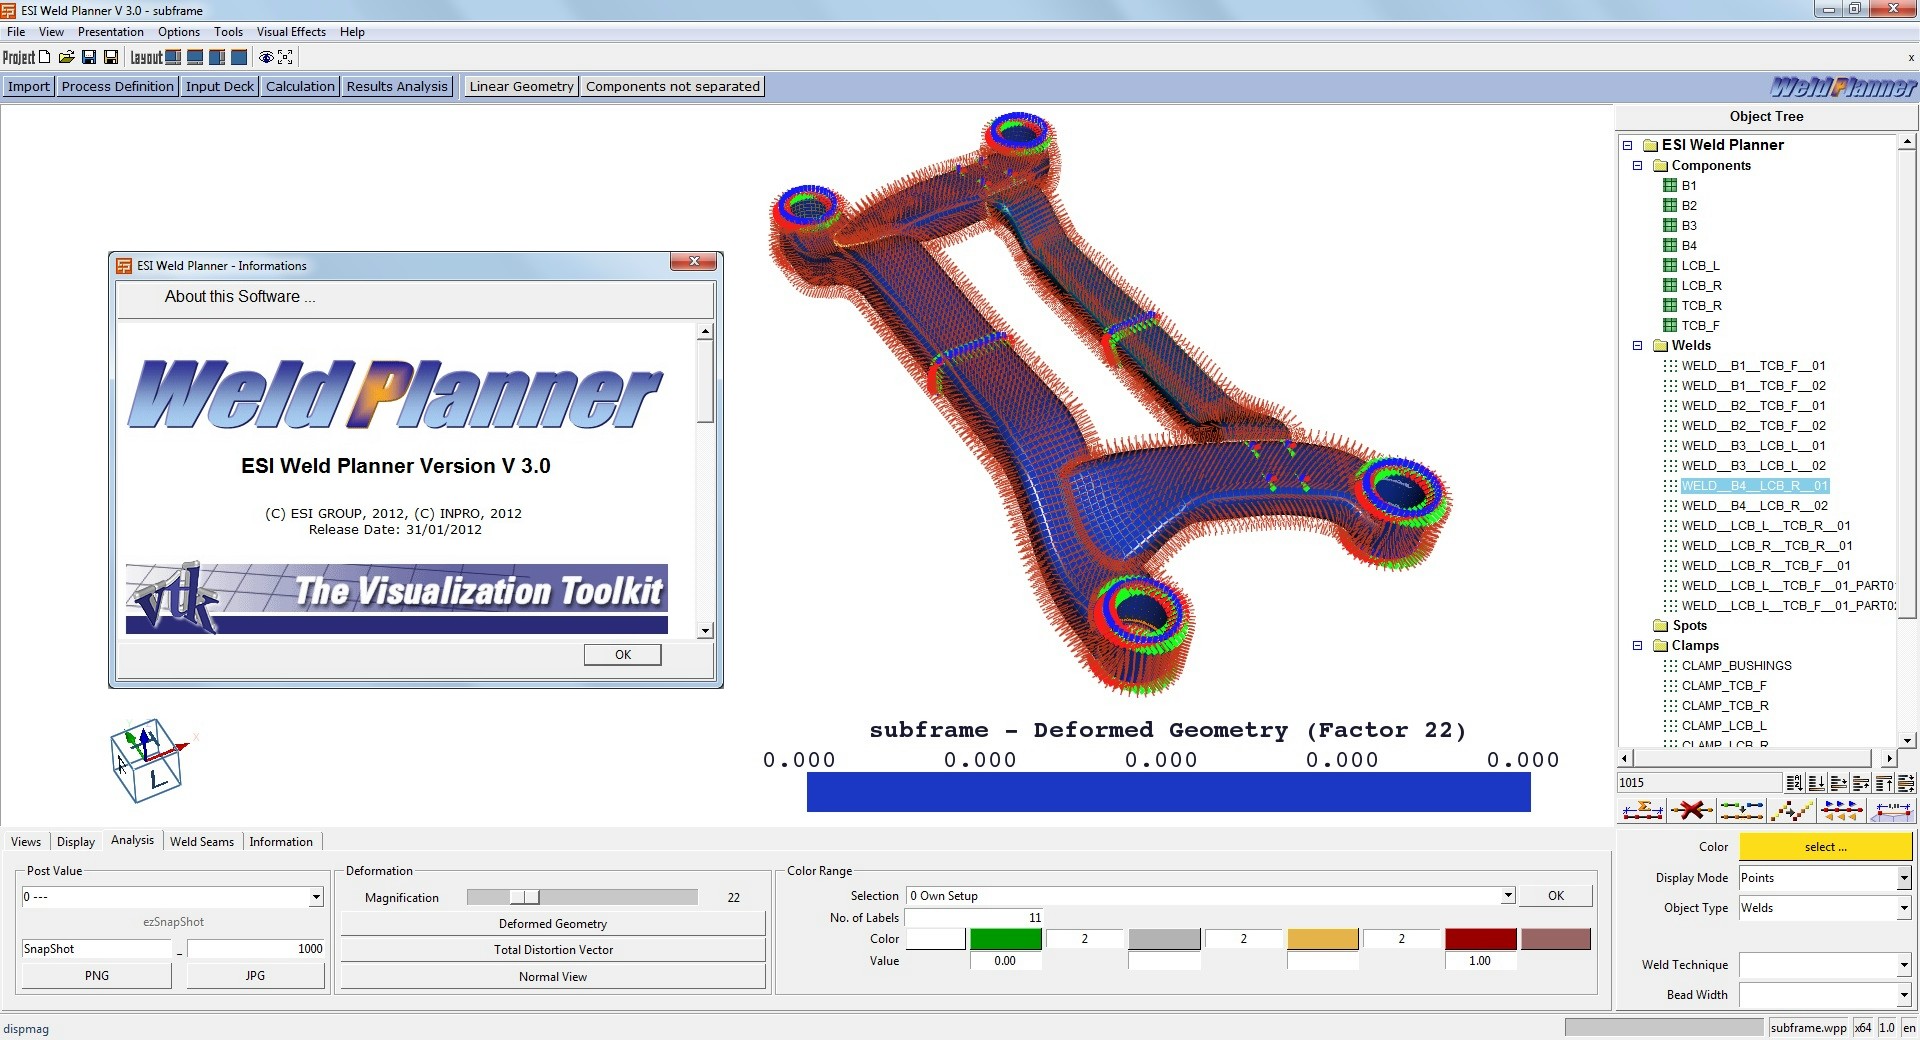Move the selected item to the top of the list
1920x1040 pixels.
click(1883, 782)
